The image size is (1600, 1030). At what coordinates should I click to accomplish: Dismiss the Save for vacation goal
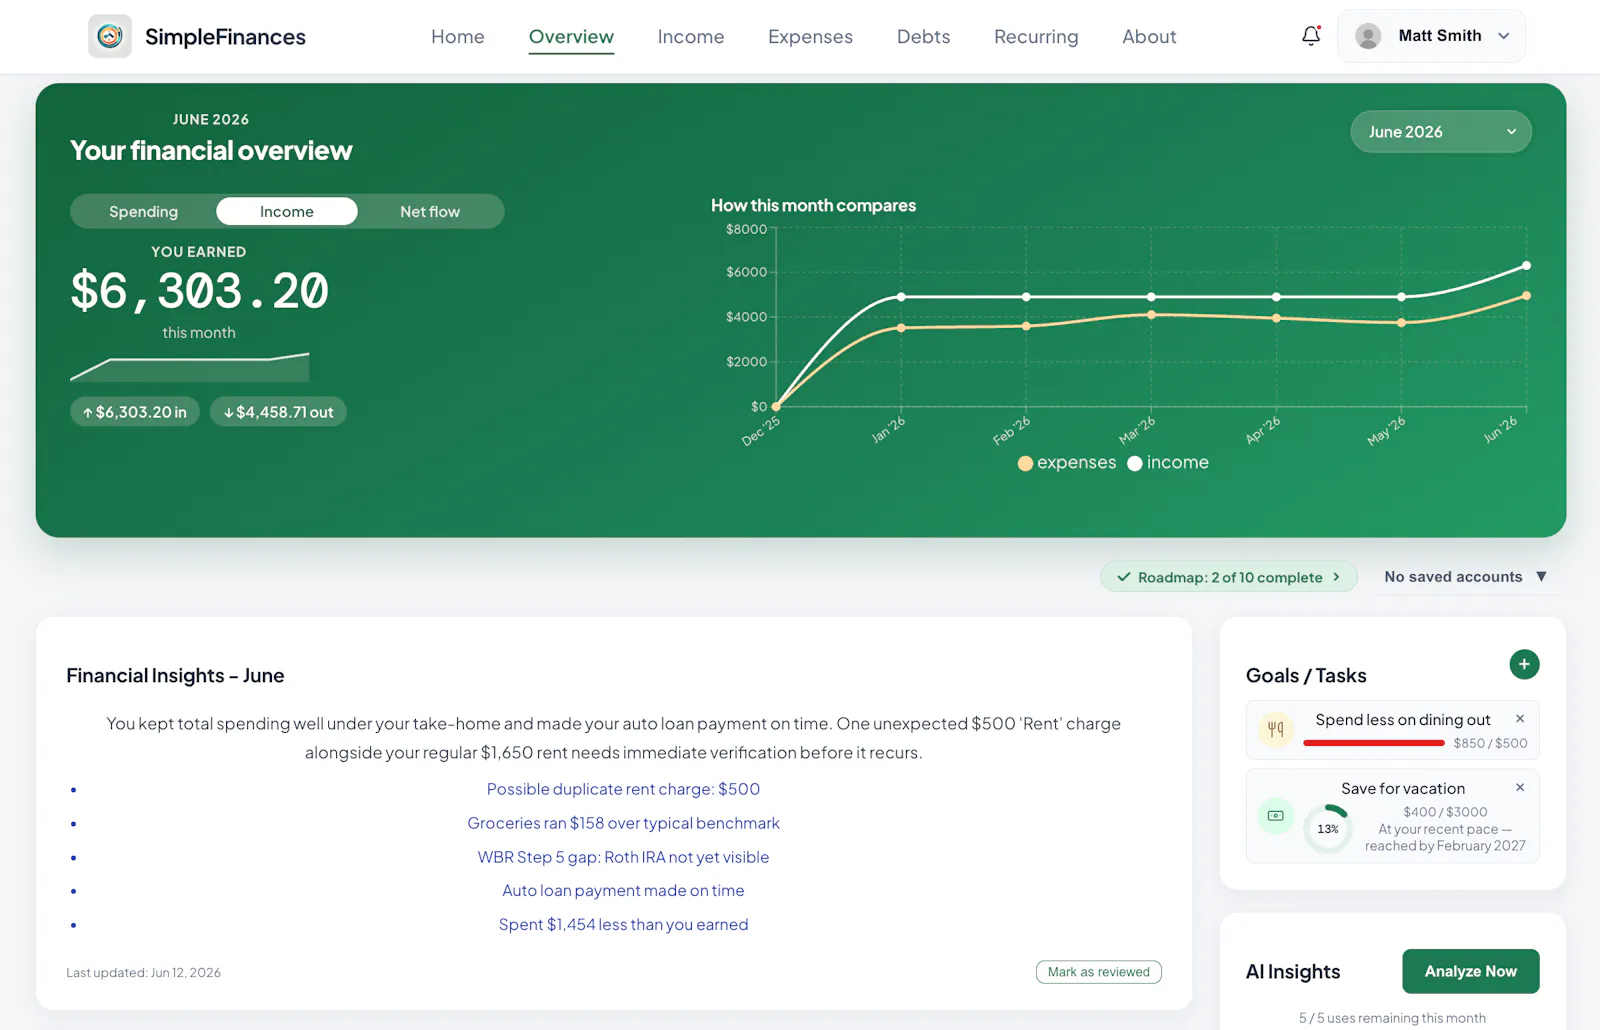[1520, 788]
